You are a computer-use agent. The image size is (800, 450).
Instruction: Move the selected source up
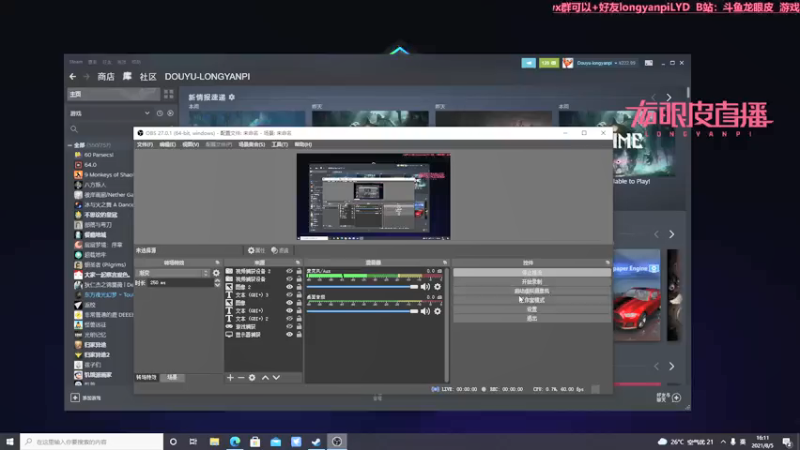point(265,378)
